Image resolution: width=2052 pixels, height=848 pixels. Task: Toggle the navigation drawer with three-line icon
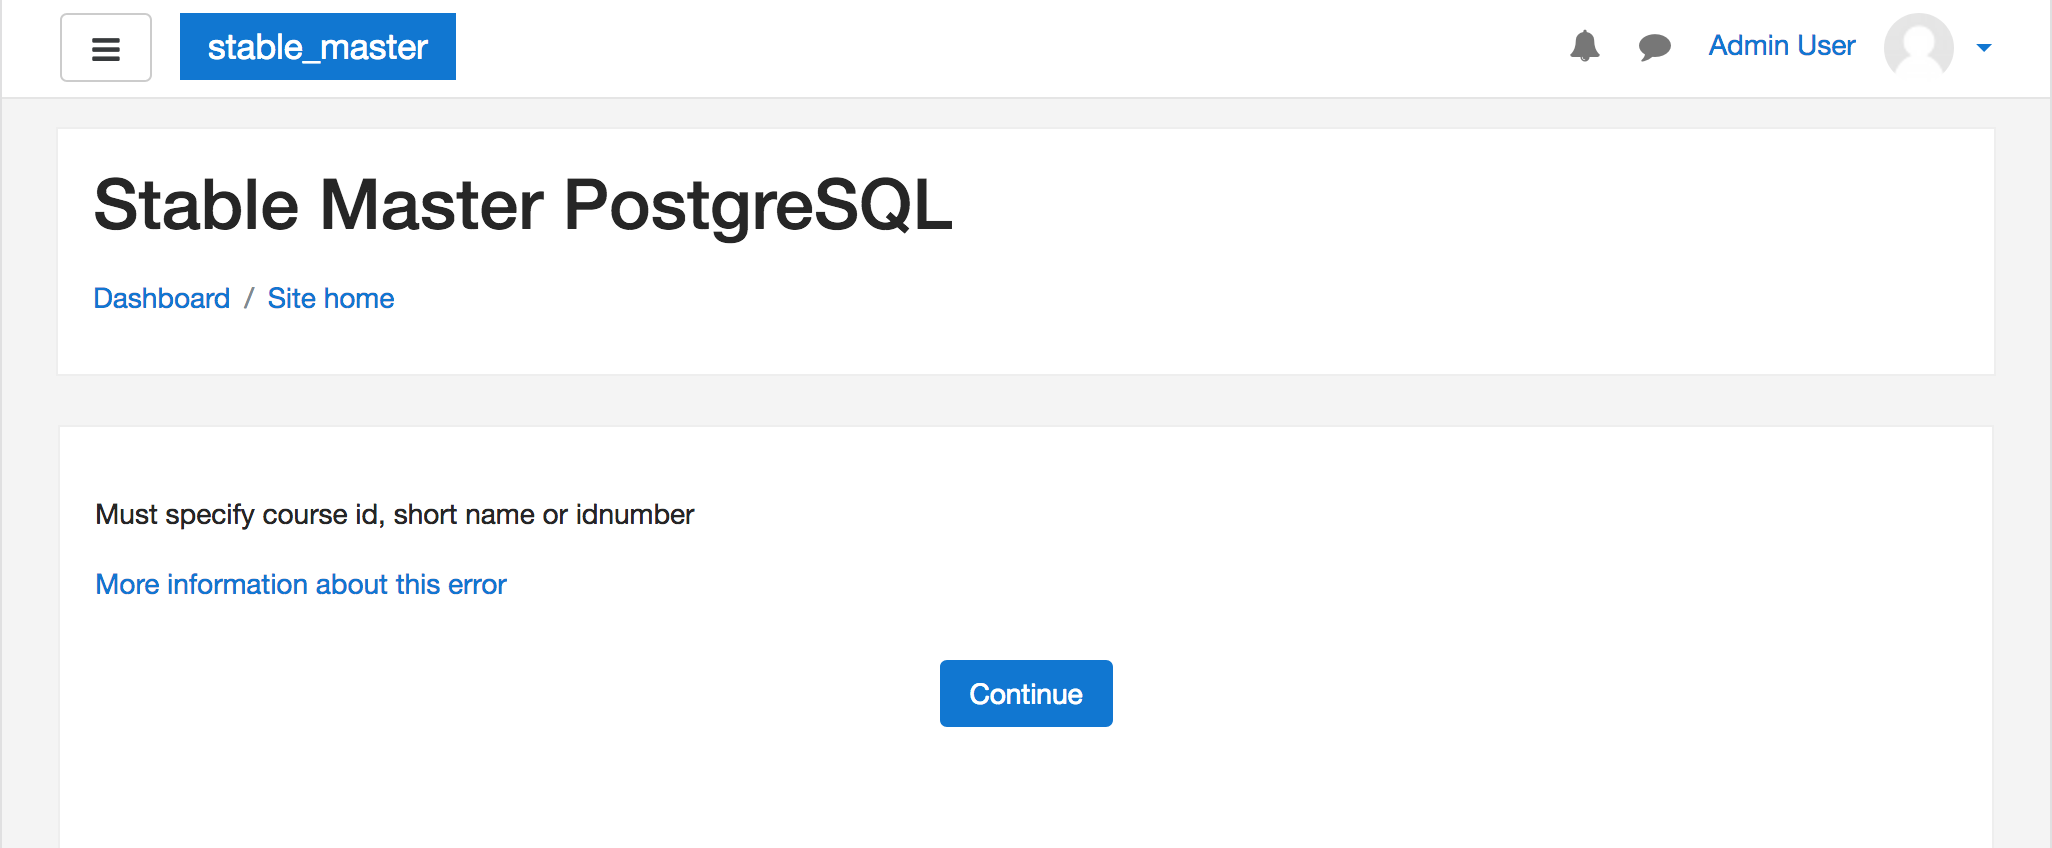click(x=106, y=47)
